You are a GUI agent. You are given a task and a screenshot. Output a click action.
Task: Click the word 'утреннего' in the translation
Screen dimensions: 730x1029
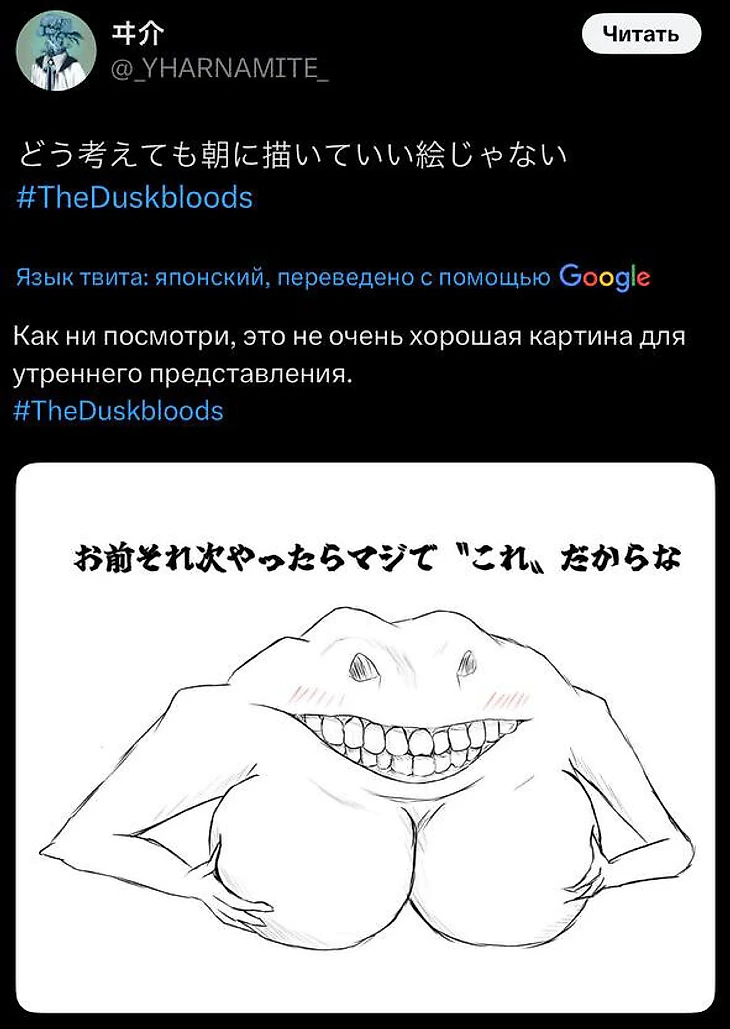coord(76,375)
